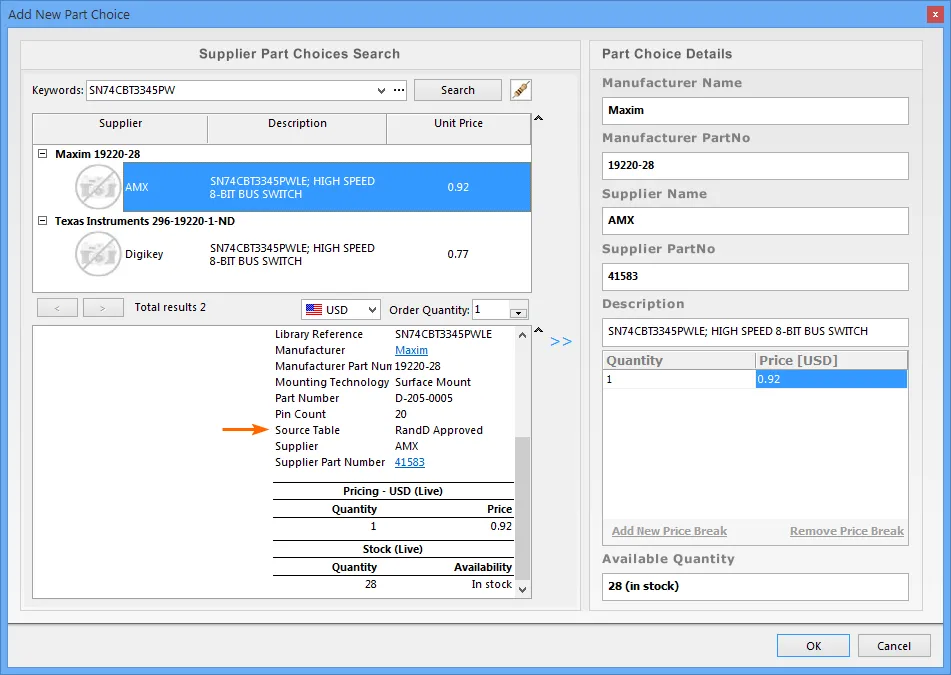Click the no-image placeholder for Digikey supplier
The width and height of the screenshot is (951, 675).
point(98,254)
